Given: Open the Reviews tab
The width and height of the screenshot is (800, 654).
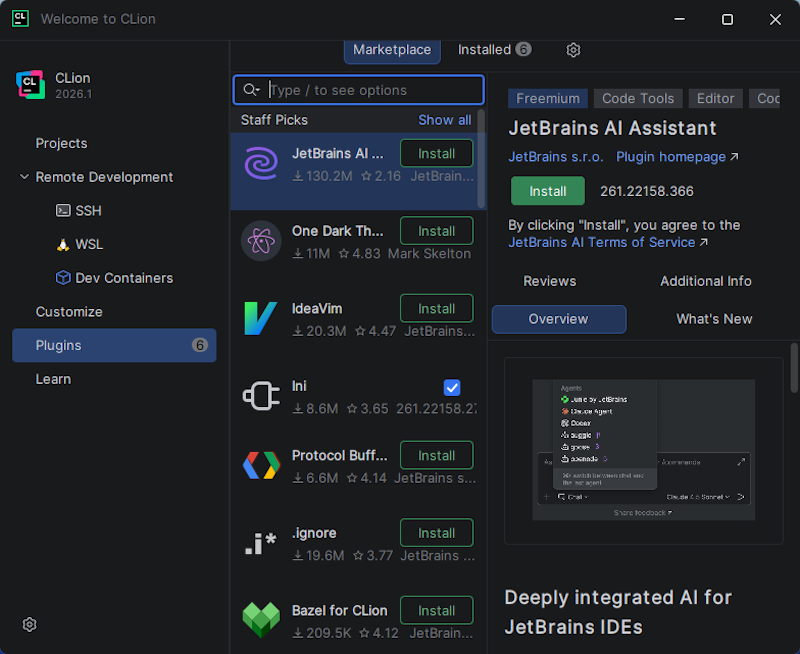Looking at the screenshot, I should pyautogui.click(x=549, y=281).
